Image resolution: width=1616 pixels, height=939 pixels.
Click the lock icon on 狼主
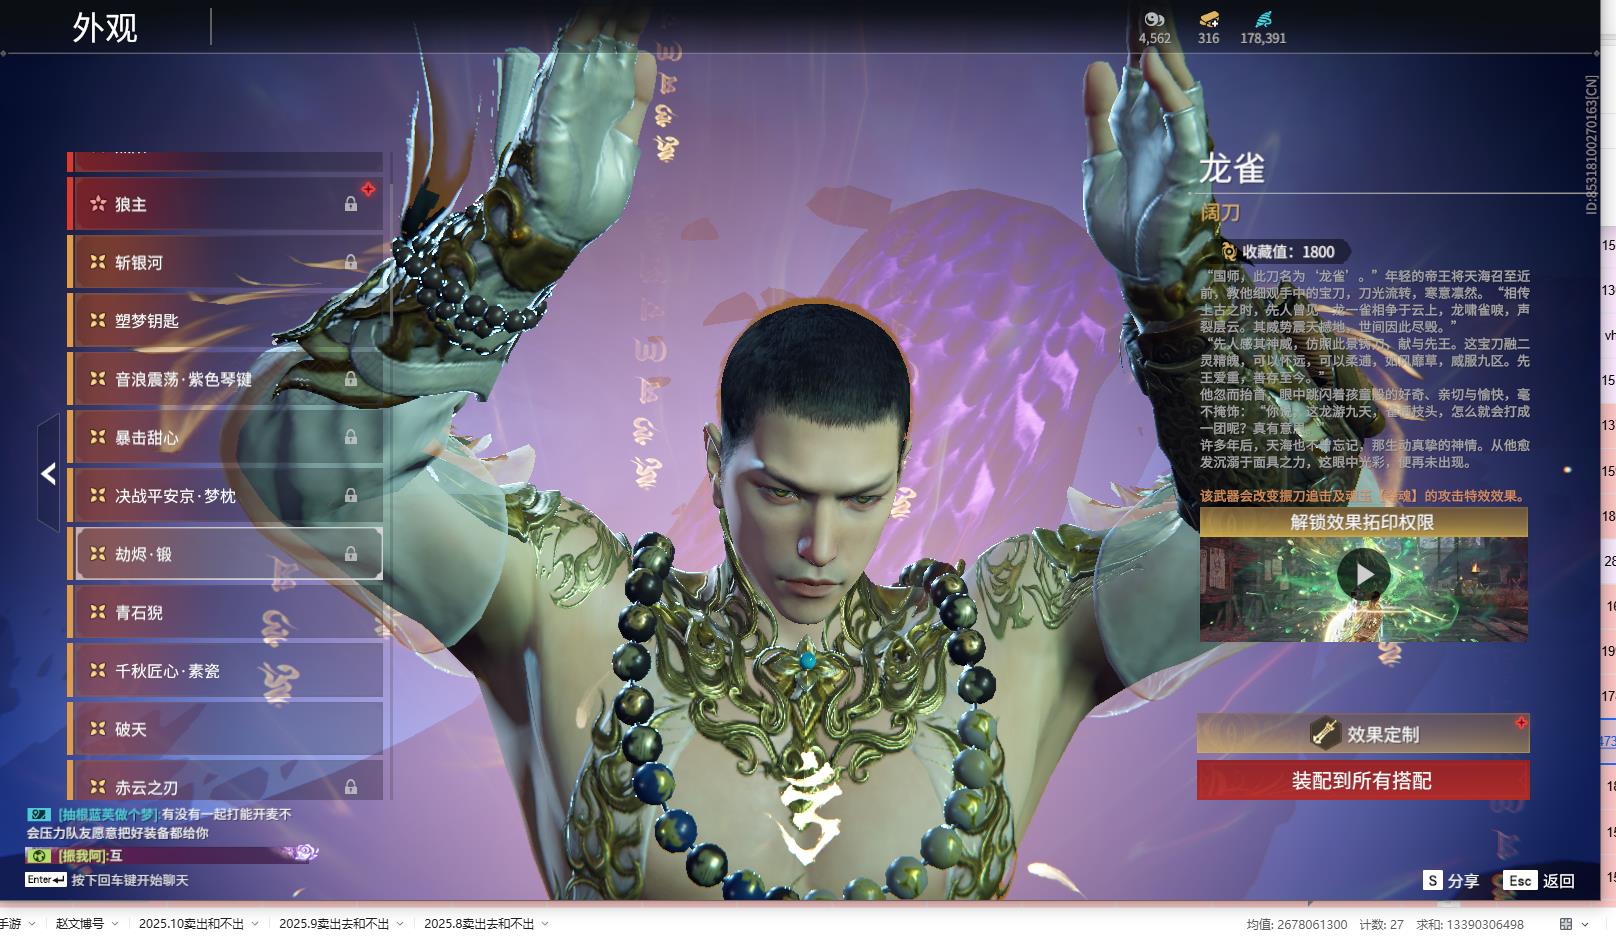tap(351, 204)
